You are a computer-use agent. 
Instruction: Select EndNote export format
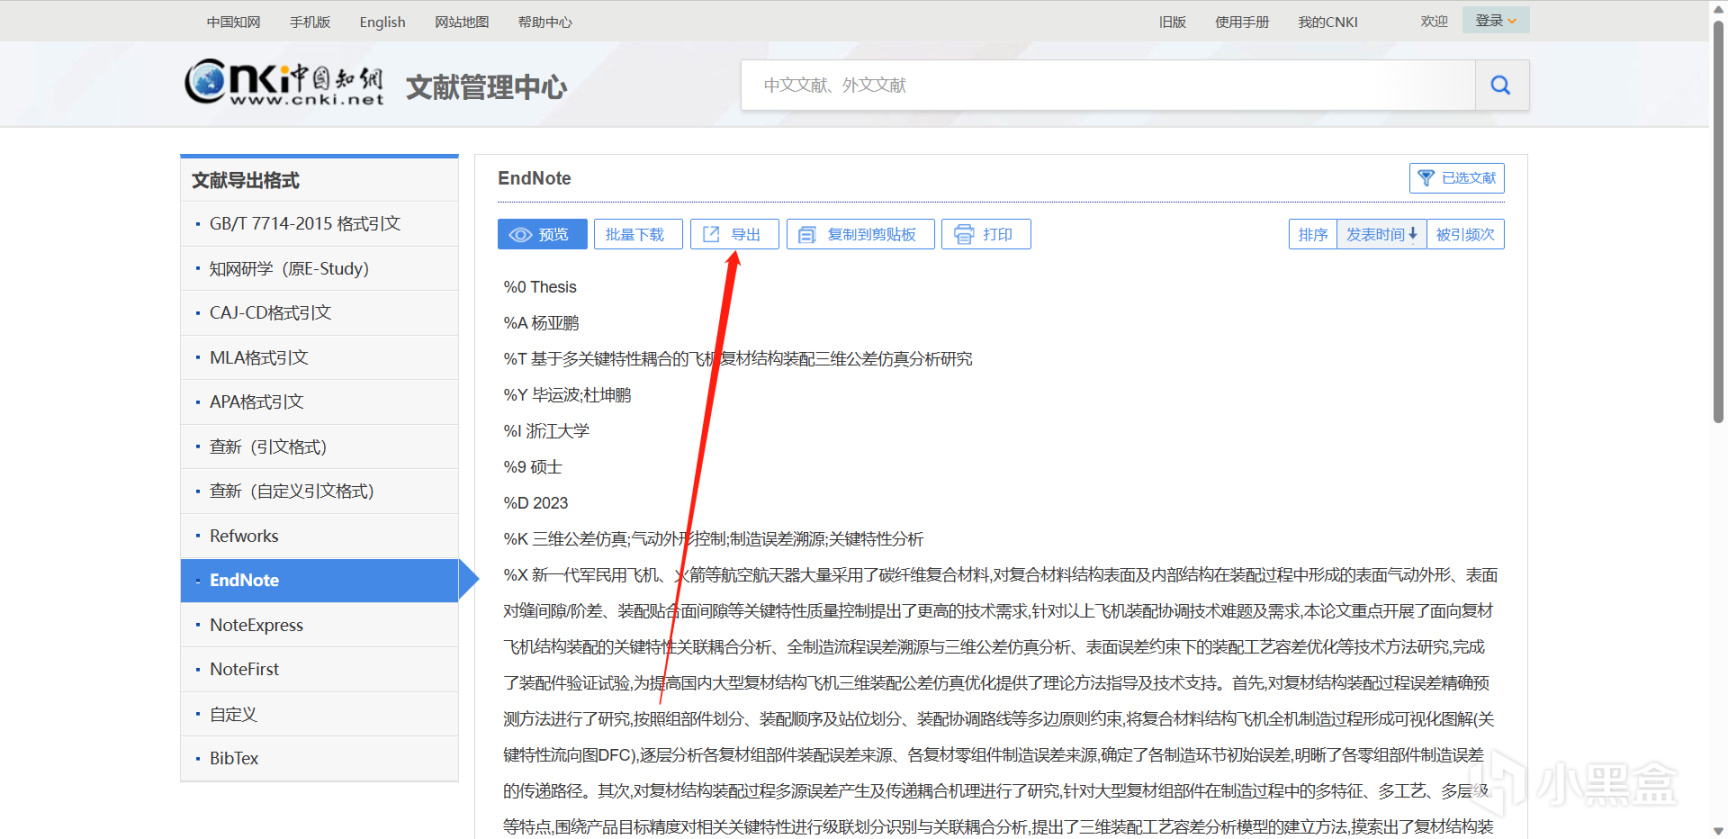tap(320, 580)
